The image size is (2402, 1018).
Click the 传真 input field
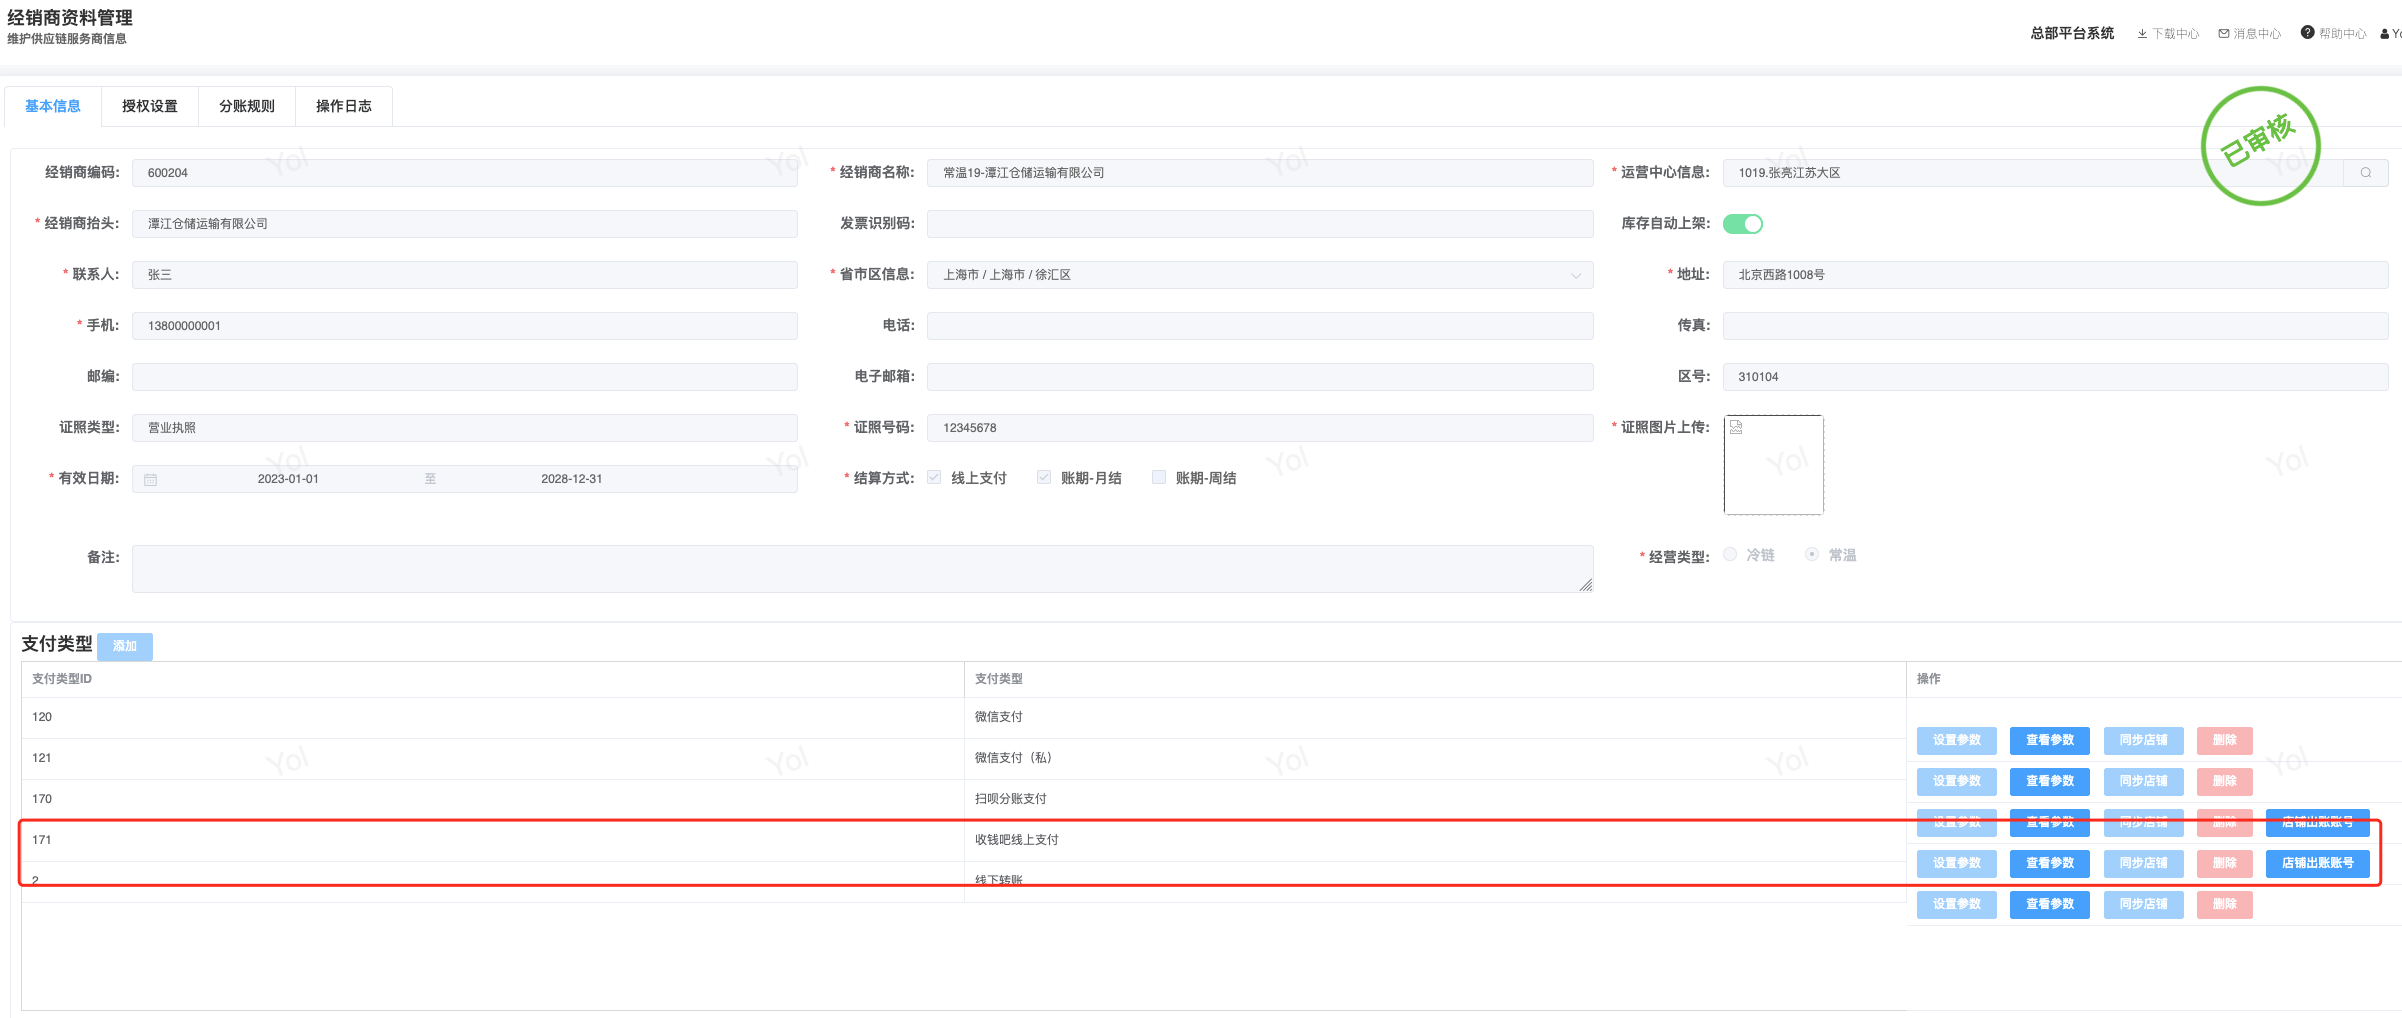point(2055,326)
